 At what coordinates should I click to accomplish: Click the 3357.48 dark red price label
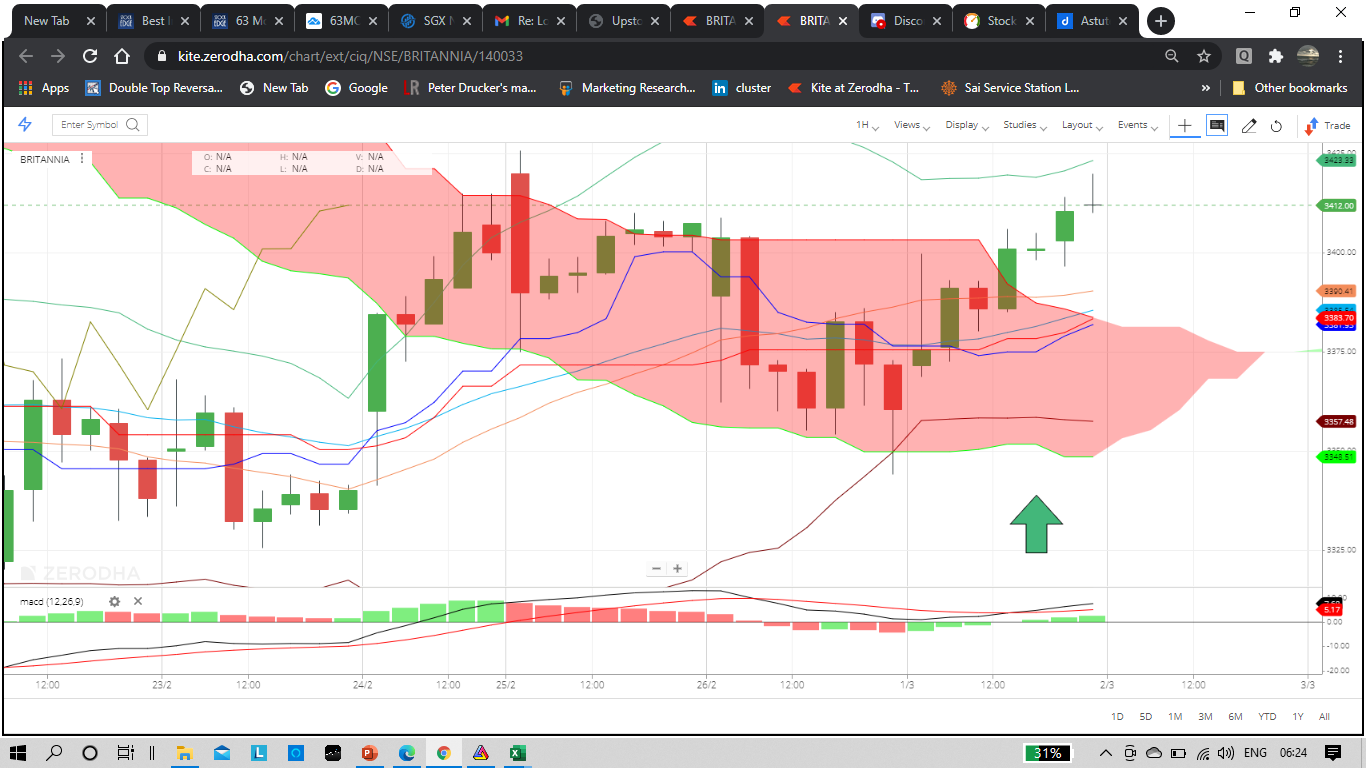(1339, 421)
